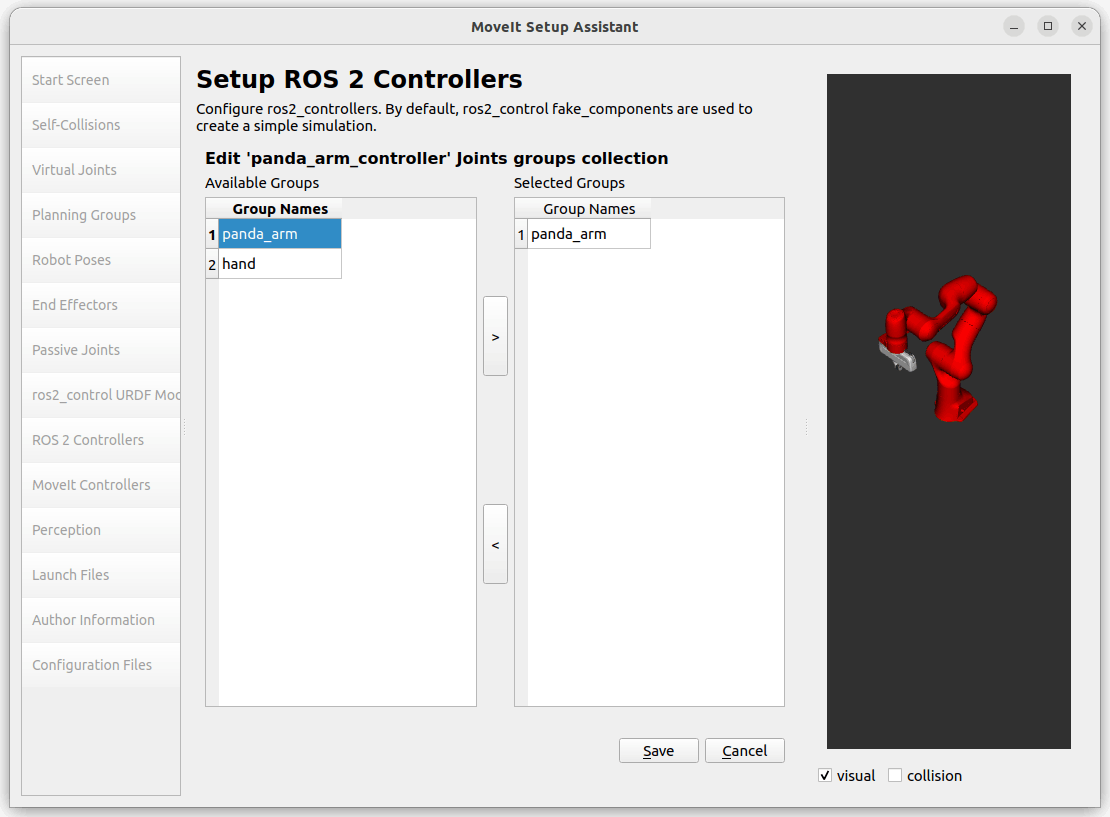Minimize the MoveIt Setup Assistant window

(1014, 27)
